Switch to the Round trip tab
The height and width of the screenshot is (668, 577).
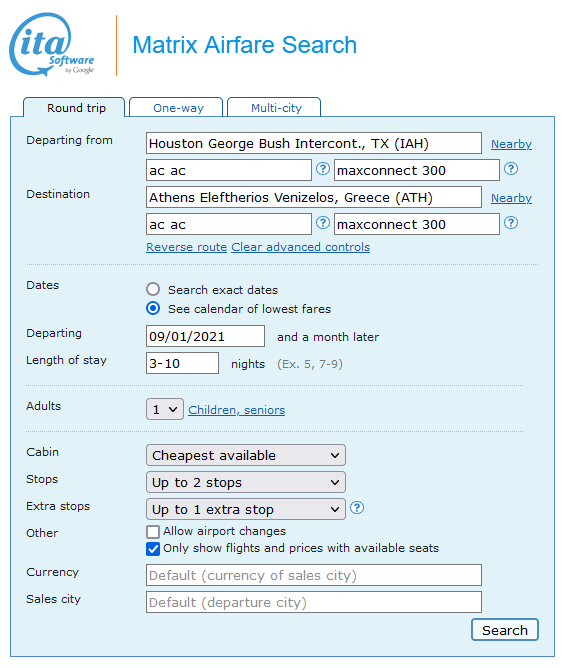[x=74, y=107]
